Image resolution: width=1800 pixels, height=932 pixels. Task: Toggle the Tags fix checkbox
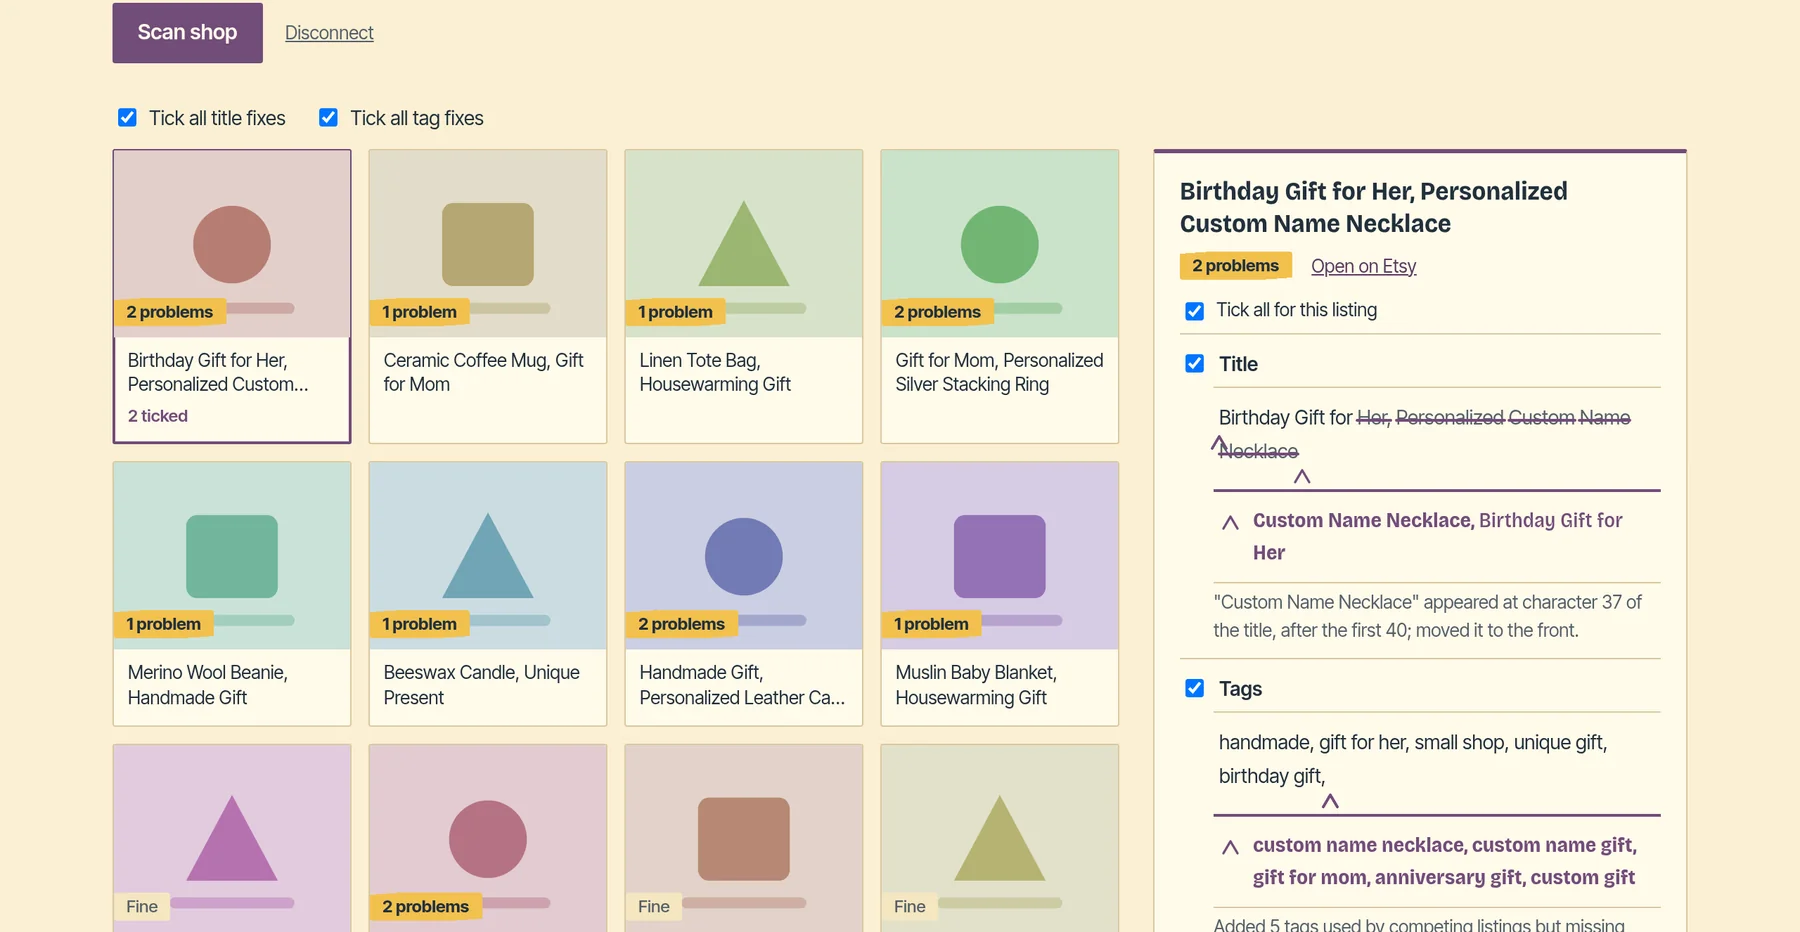coord(1194,688)
